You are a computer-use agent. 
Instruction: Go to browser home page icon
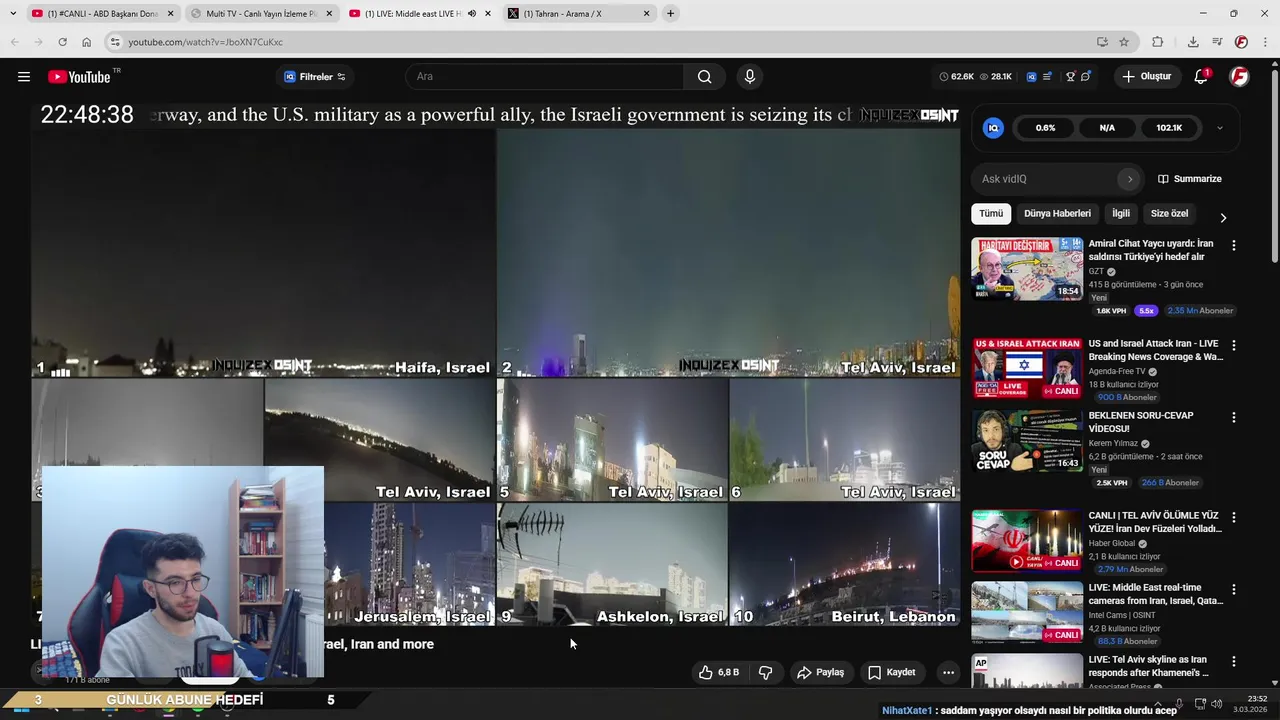tap(87, 42)
